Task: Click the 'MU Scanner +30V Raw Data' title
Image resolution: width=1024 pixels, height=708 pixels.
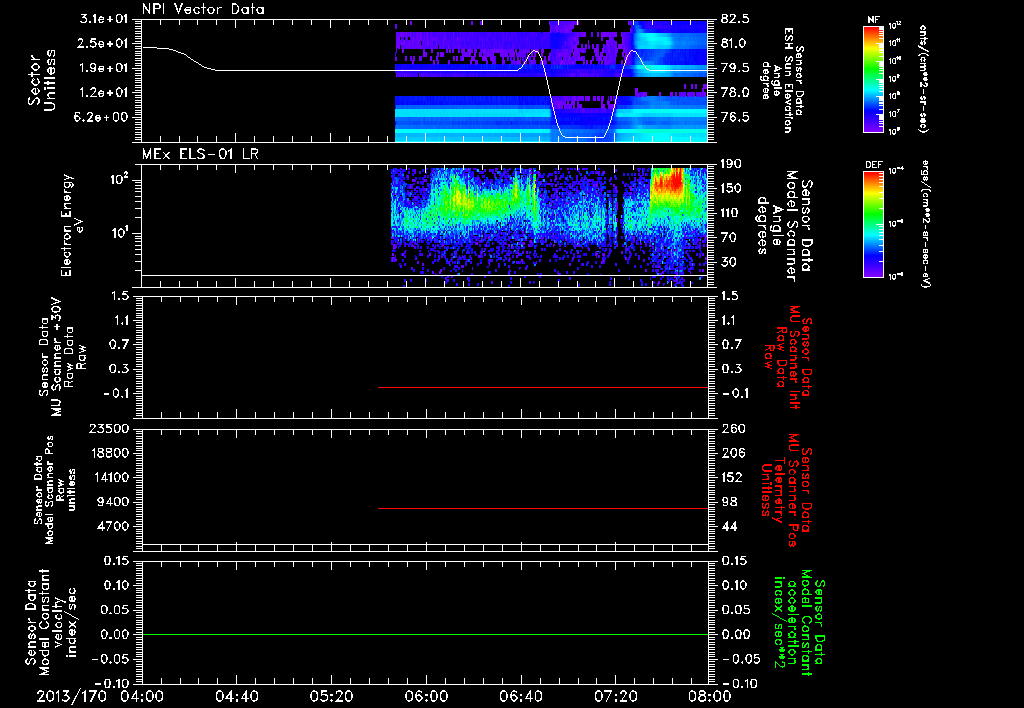Action: point(62,357)
